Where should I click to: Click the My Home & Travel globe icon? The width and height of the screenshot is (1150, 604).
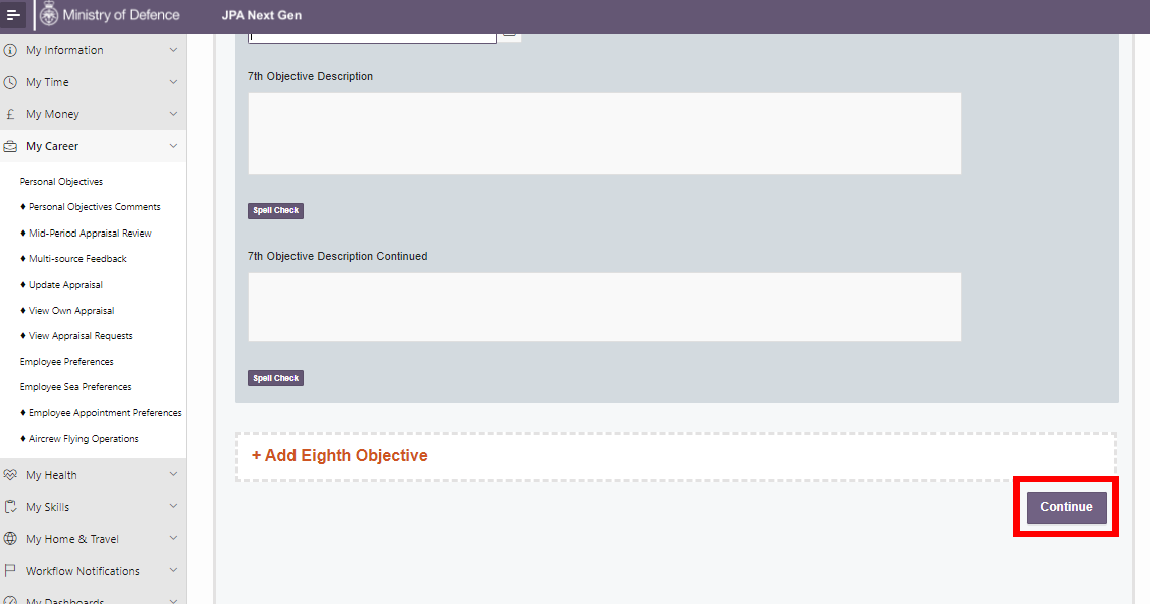pyautogui.click(x=10, y=539)
